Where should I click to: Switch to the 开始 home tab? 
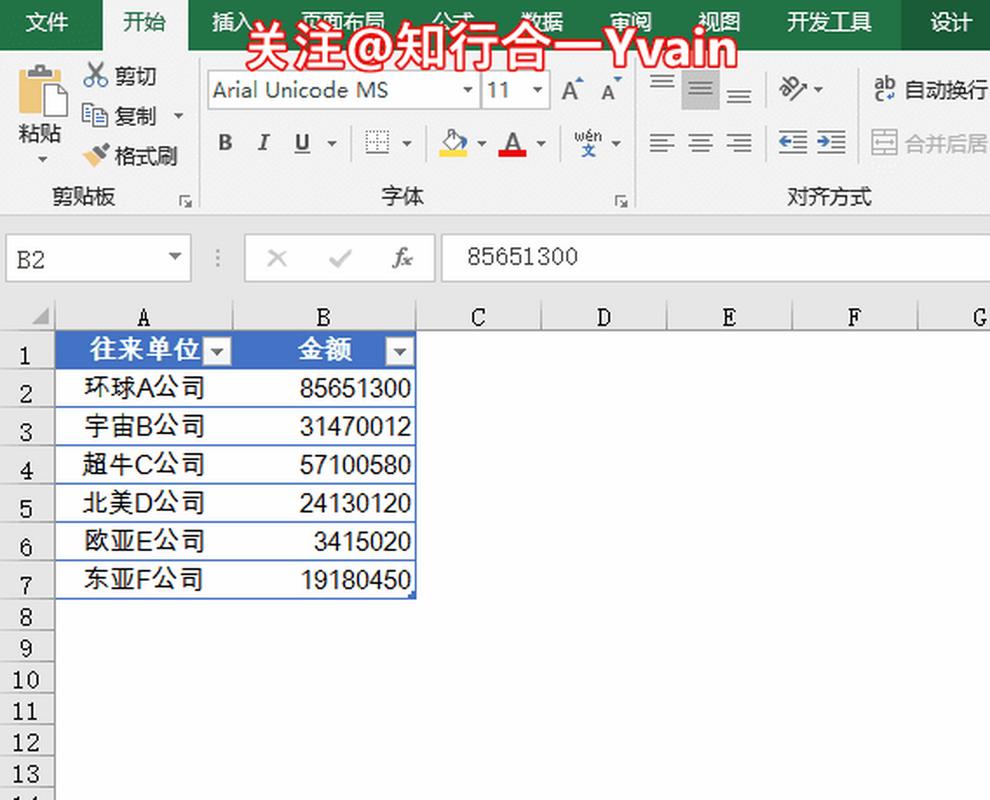pyautogui.click(x=145, y=22)
